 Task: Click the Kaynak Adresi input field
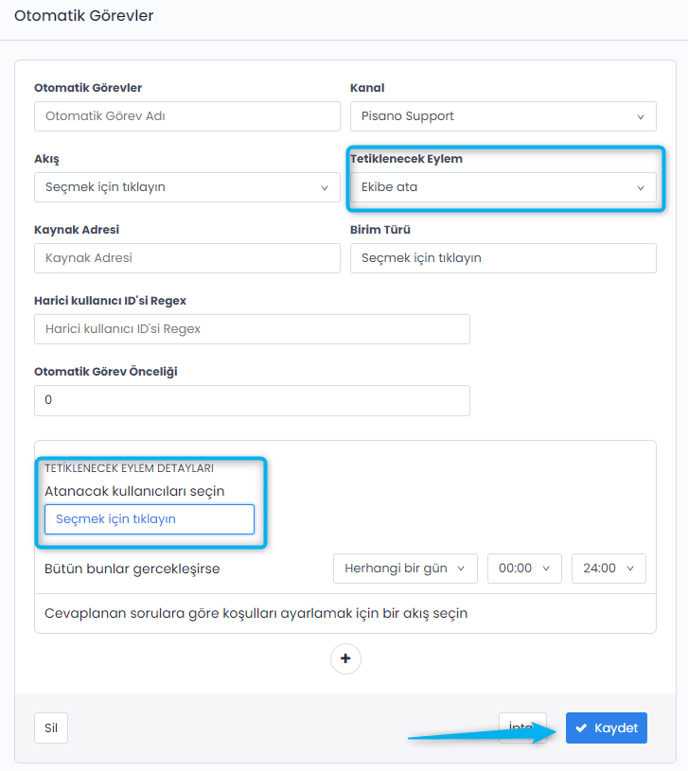click(187, 258)
